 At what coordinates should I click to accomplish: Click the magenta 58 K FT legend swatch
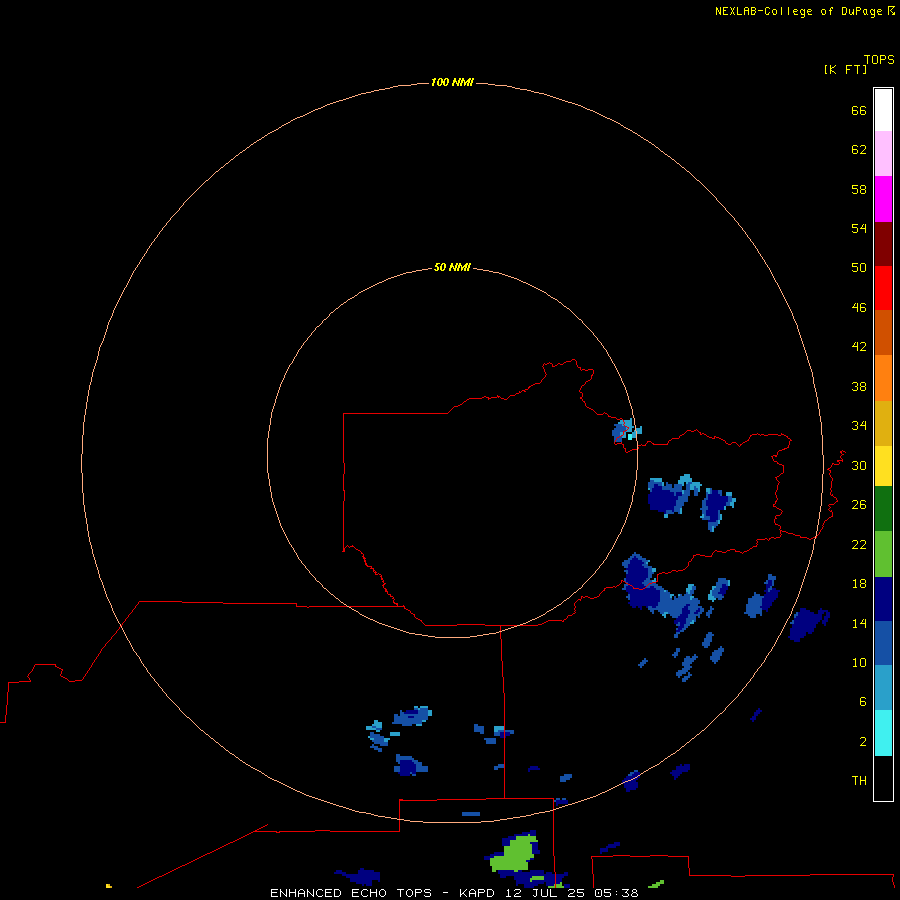point(883,199)
